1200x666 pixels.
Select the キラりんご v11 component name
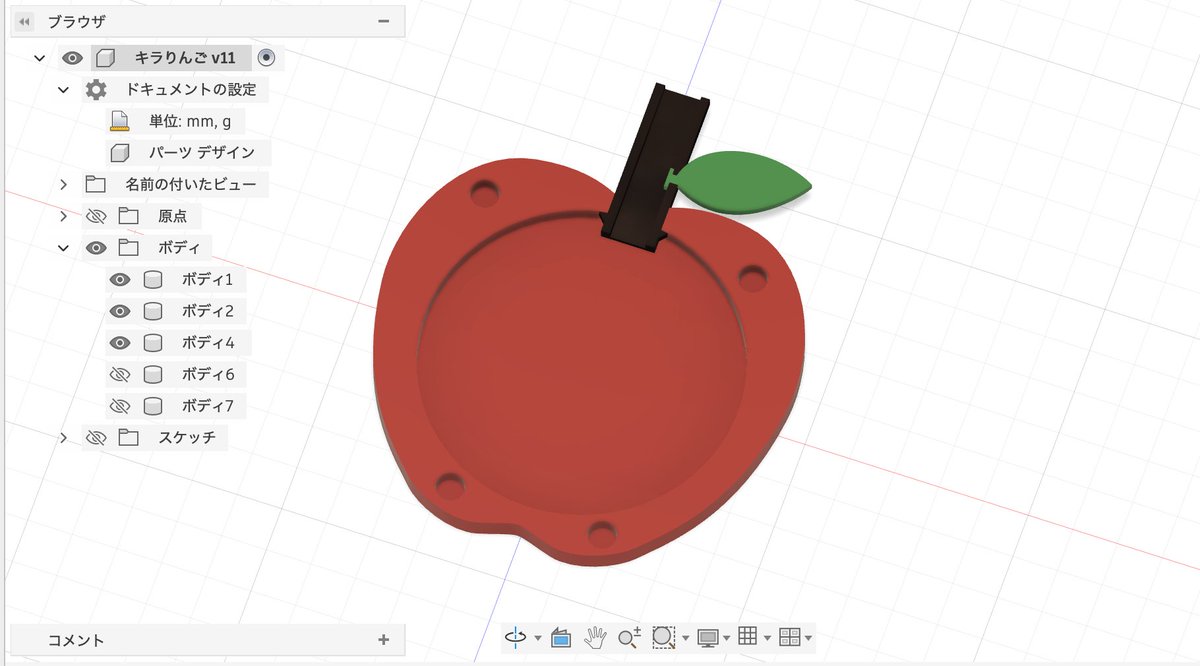click(185, 58)
